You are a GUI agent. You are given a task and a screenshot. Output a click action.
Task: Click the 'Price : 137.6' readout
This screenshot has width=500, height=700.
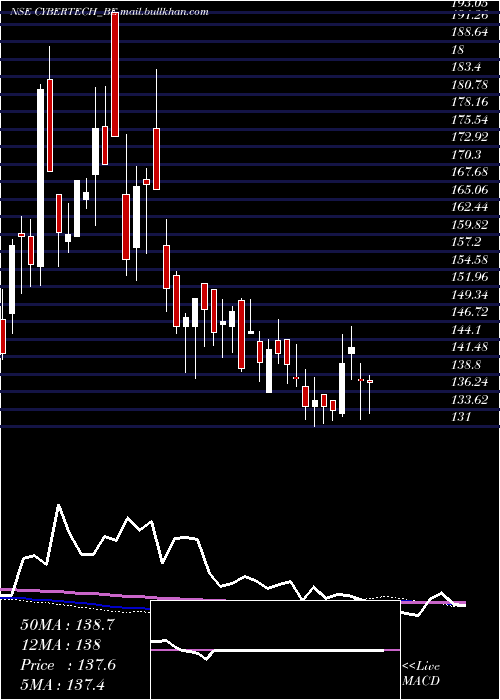tap(68, 665)
